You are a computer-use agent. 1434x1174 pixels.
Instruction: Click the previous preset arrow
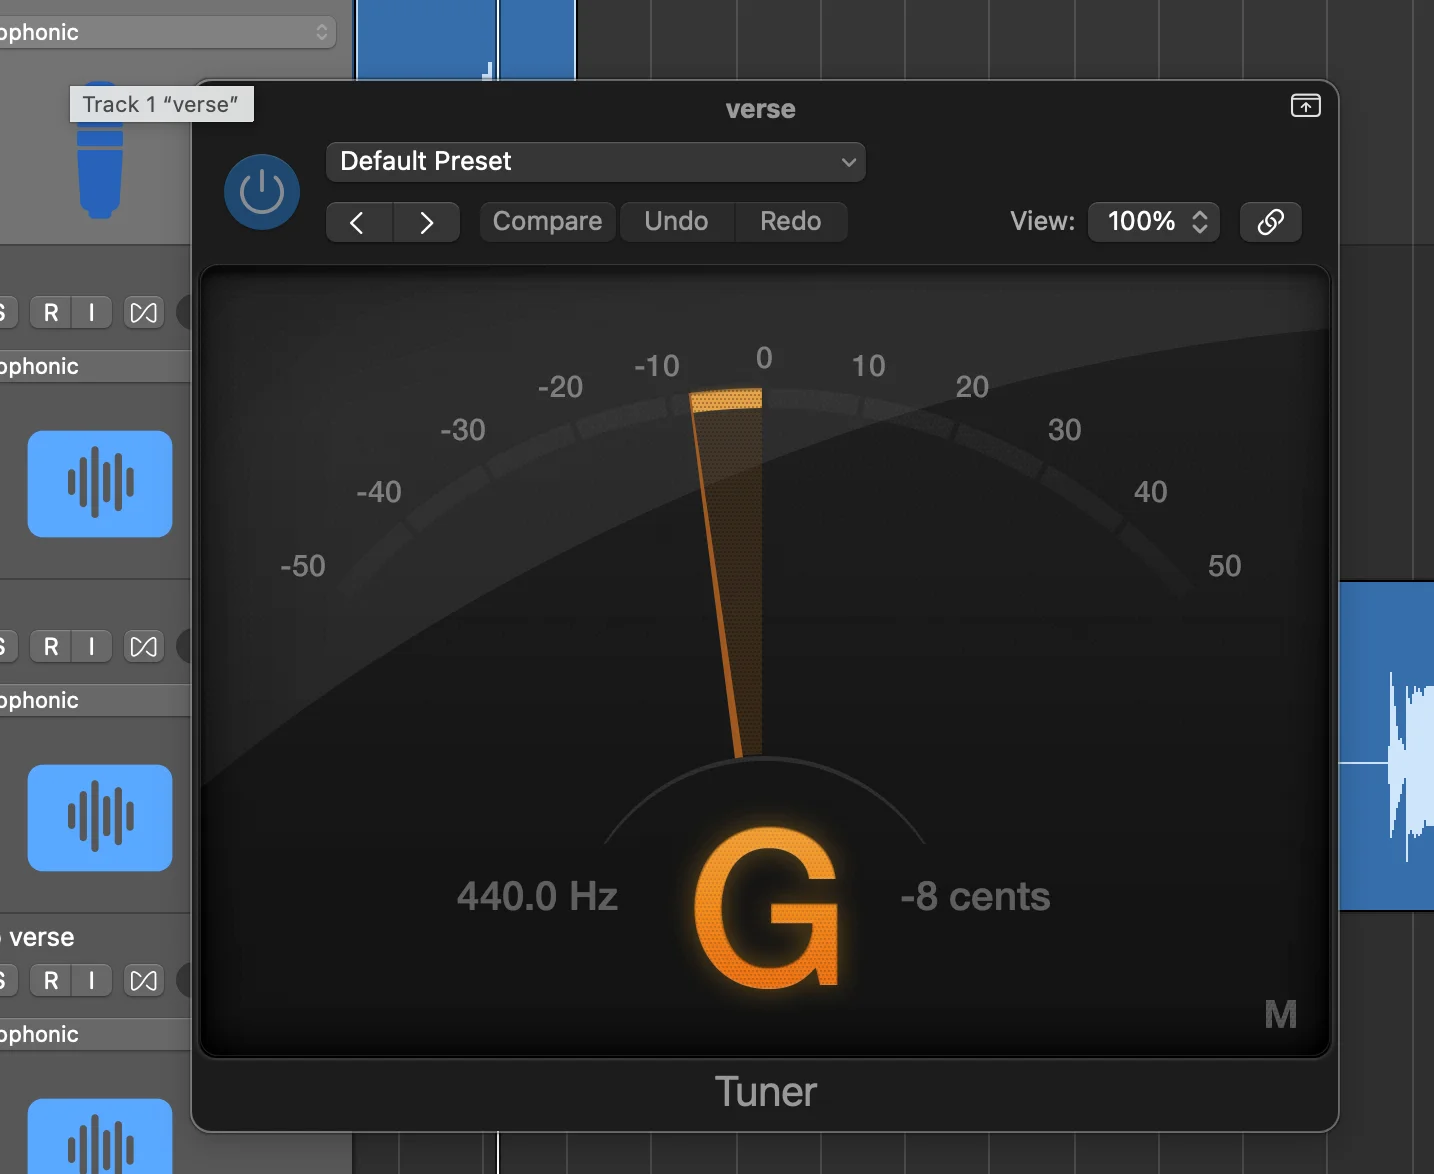pos(359,222)
